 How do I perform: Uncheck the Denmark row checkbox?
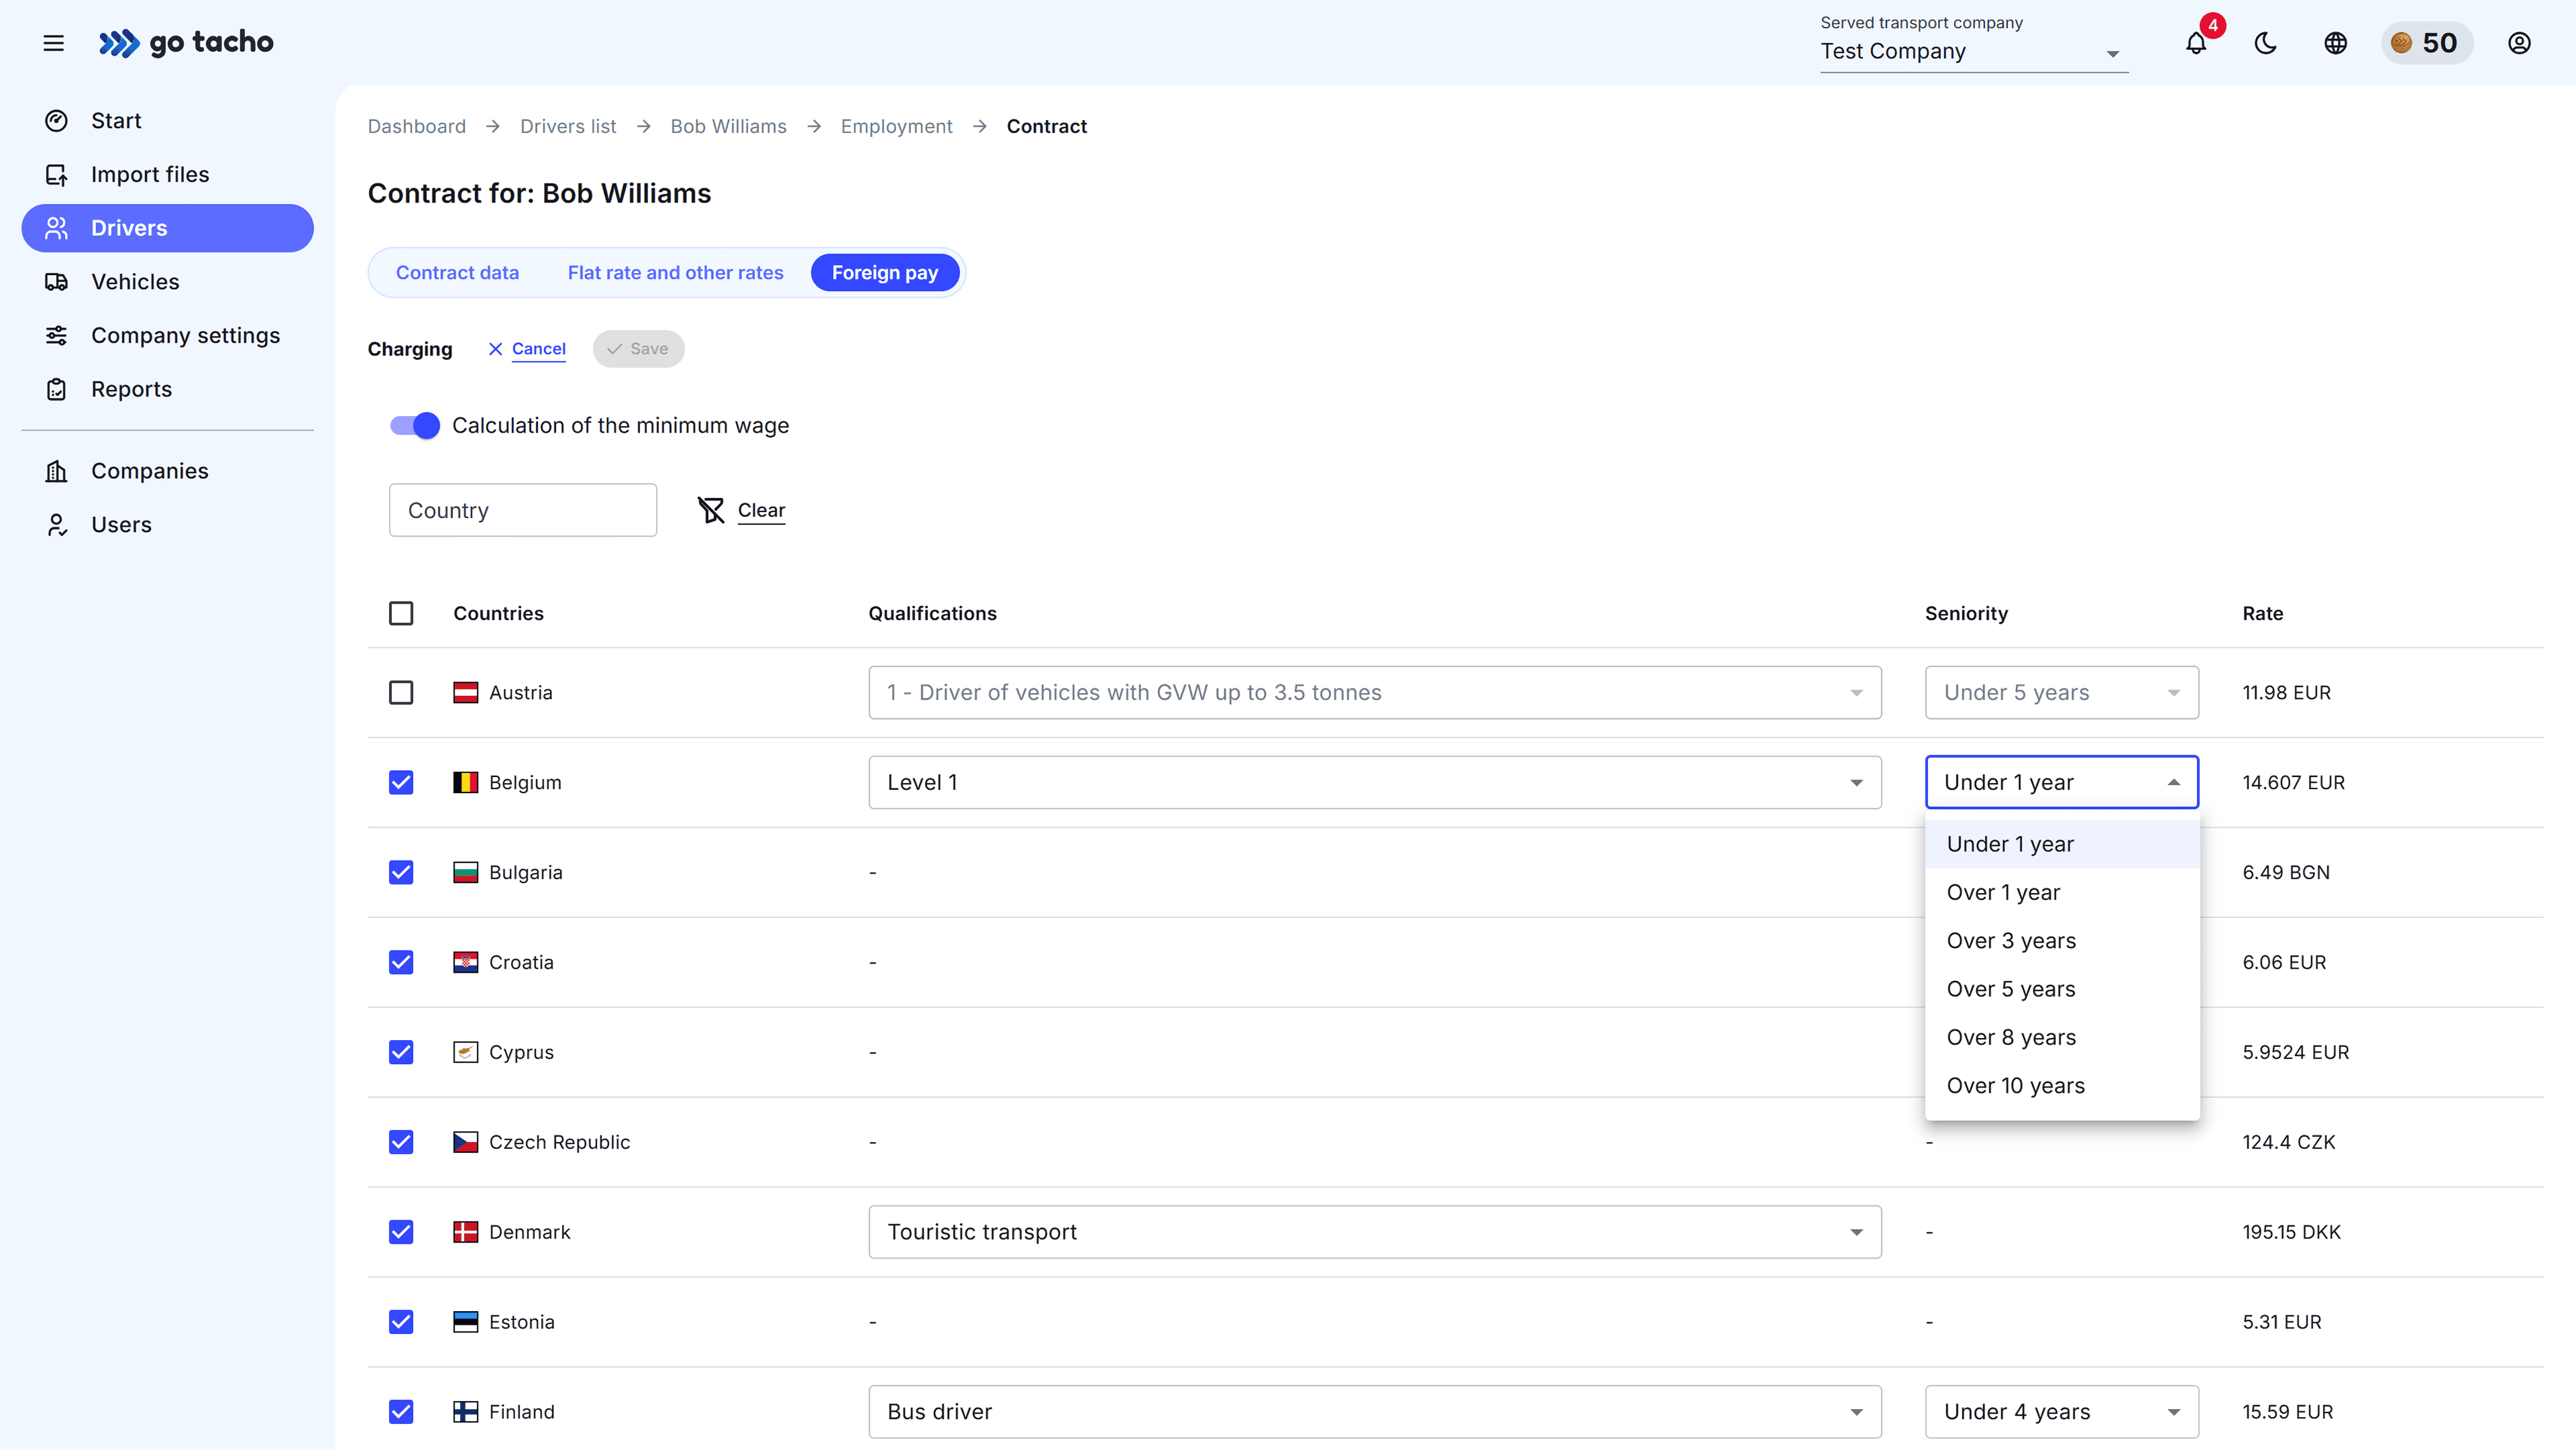(x=401, y=1233)
